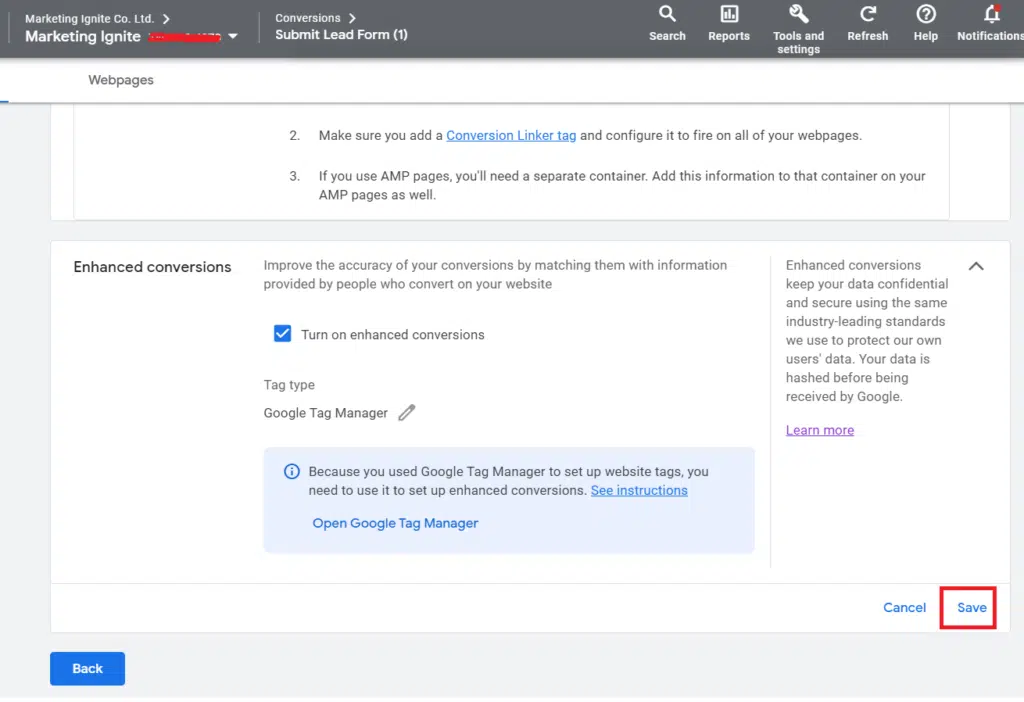
Task: Open the Conversion Linker tag link
Action: 511,135
